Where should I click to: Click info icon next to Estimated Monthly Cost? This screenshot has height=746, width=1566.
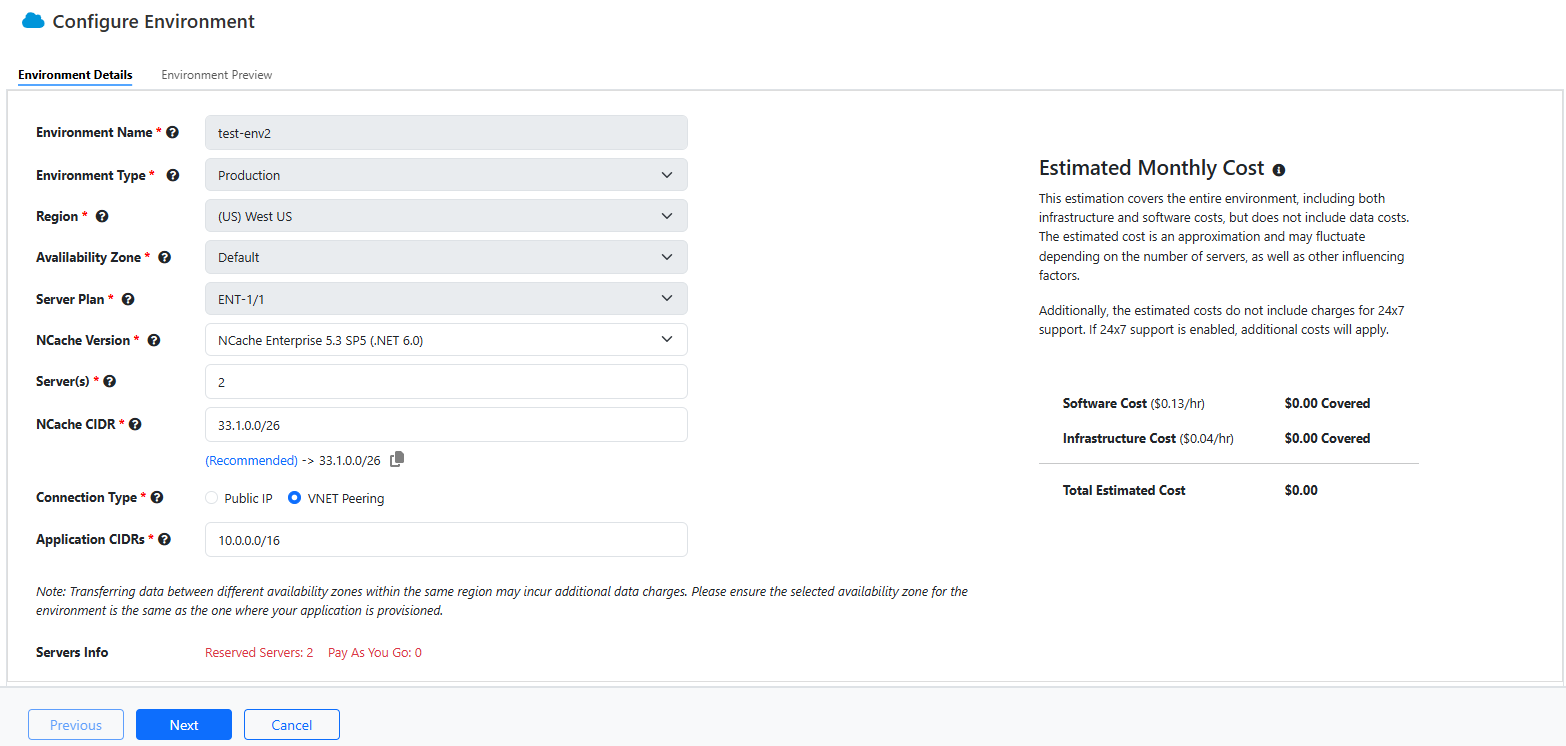[1278, 170]
